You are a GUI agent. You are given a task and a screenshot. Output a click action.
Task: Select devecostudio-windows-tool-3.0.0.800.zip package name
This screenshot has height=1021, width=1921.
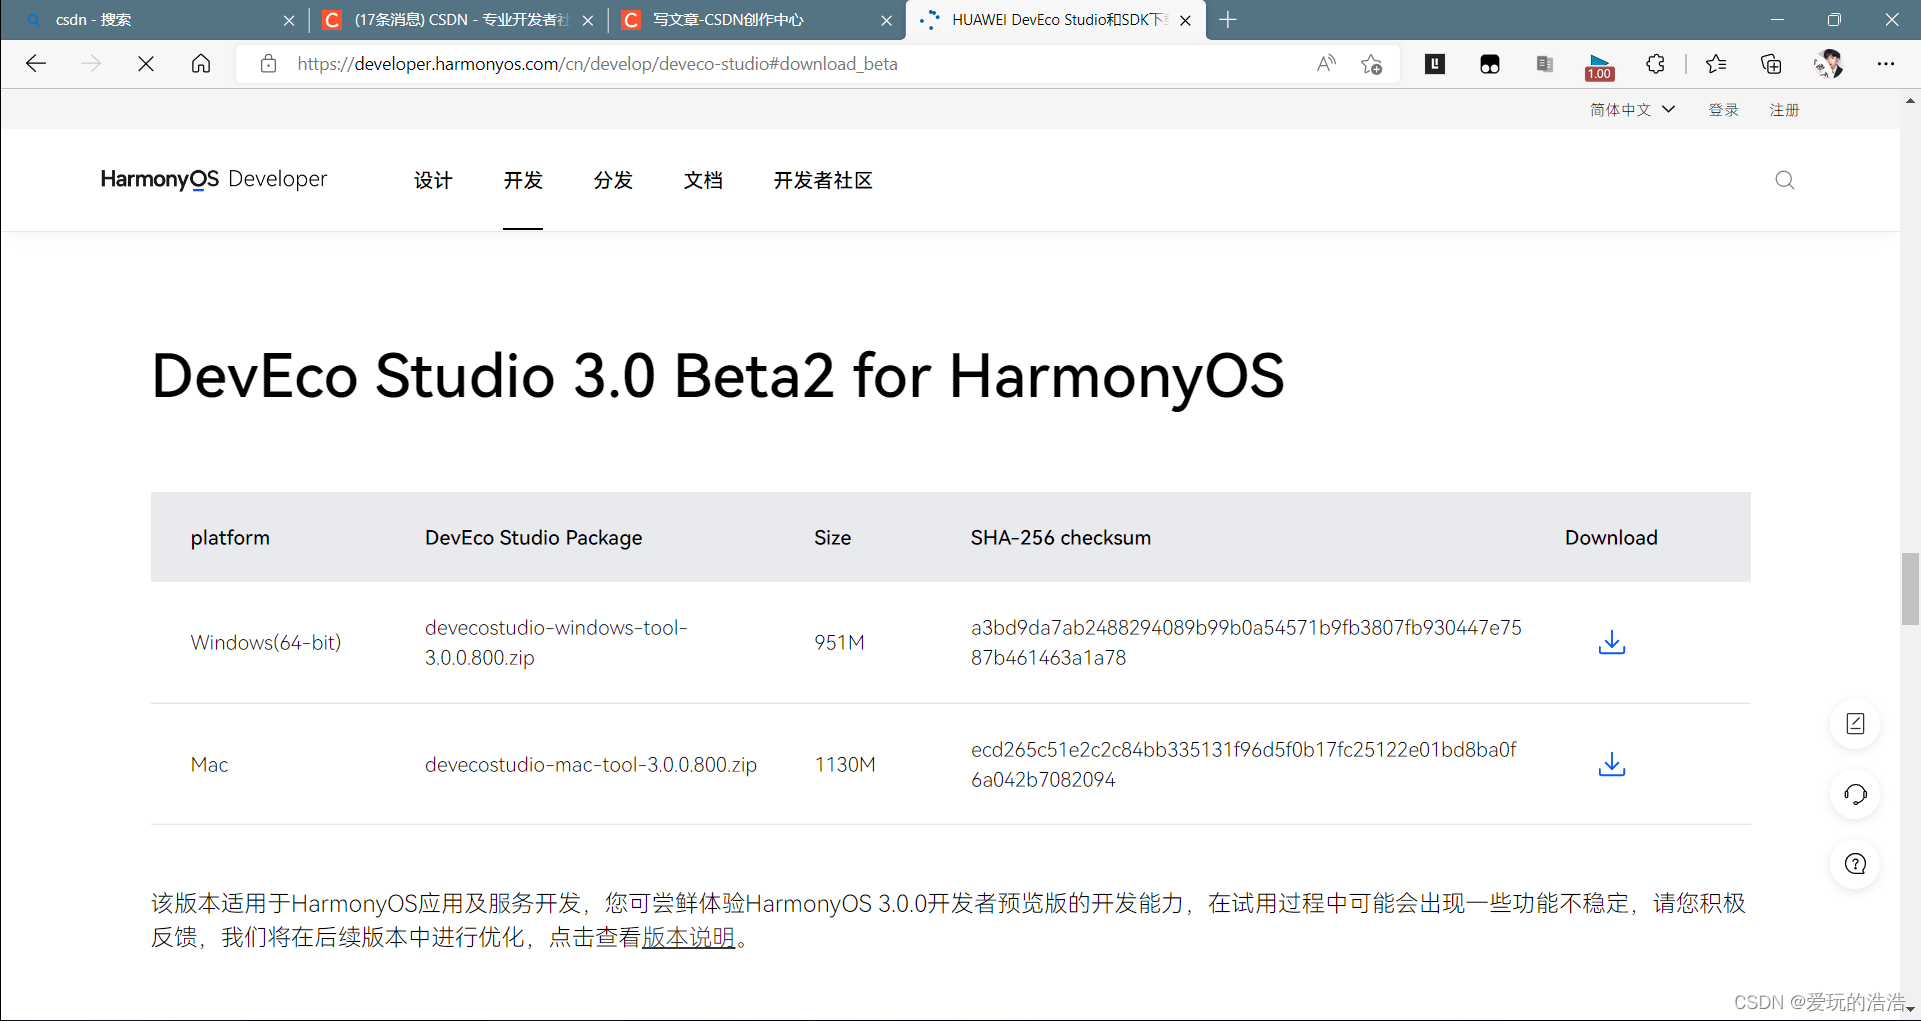coord(556,643)
